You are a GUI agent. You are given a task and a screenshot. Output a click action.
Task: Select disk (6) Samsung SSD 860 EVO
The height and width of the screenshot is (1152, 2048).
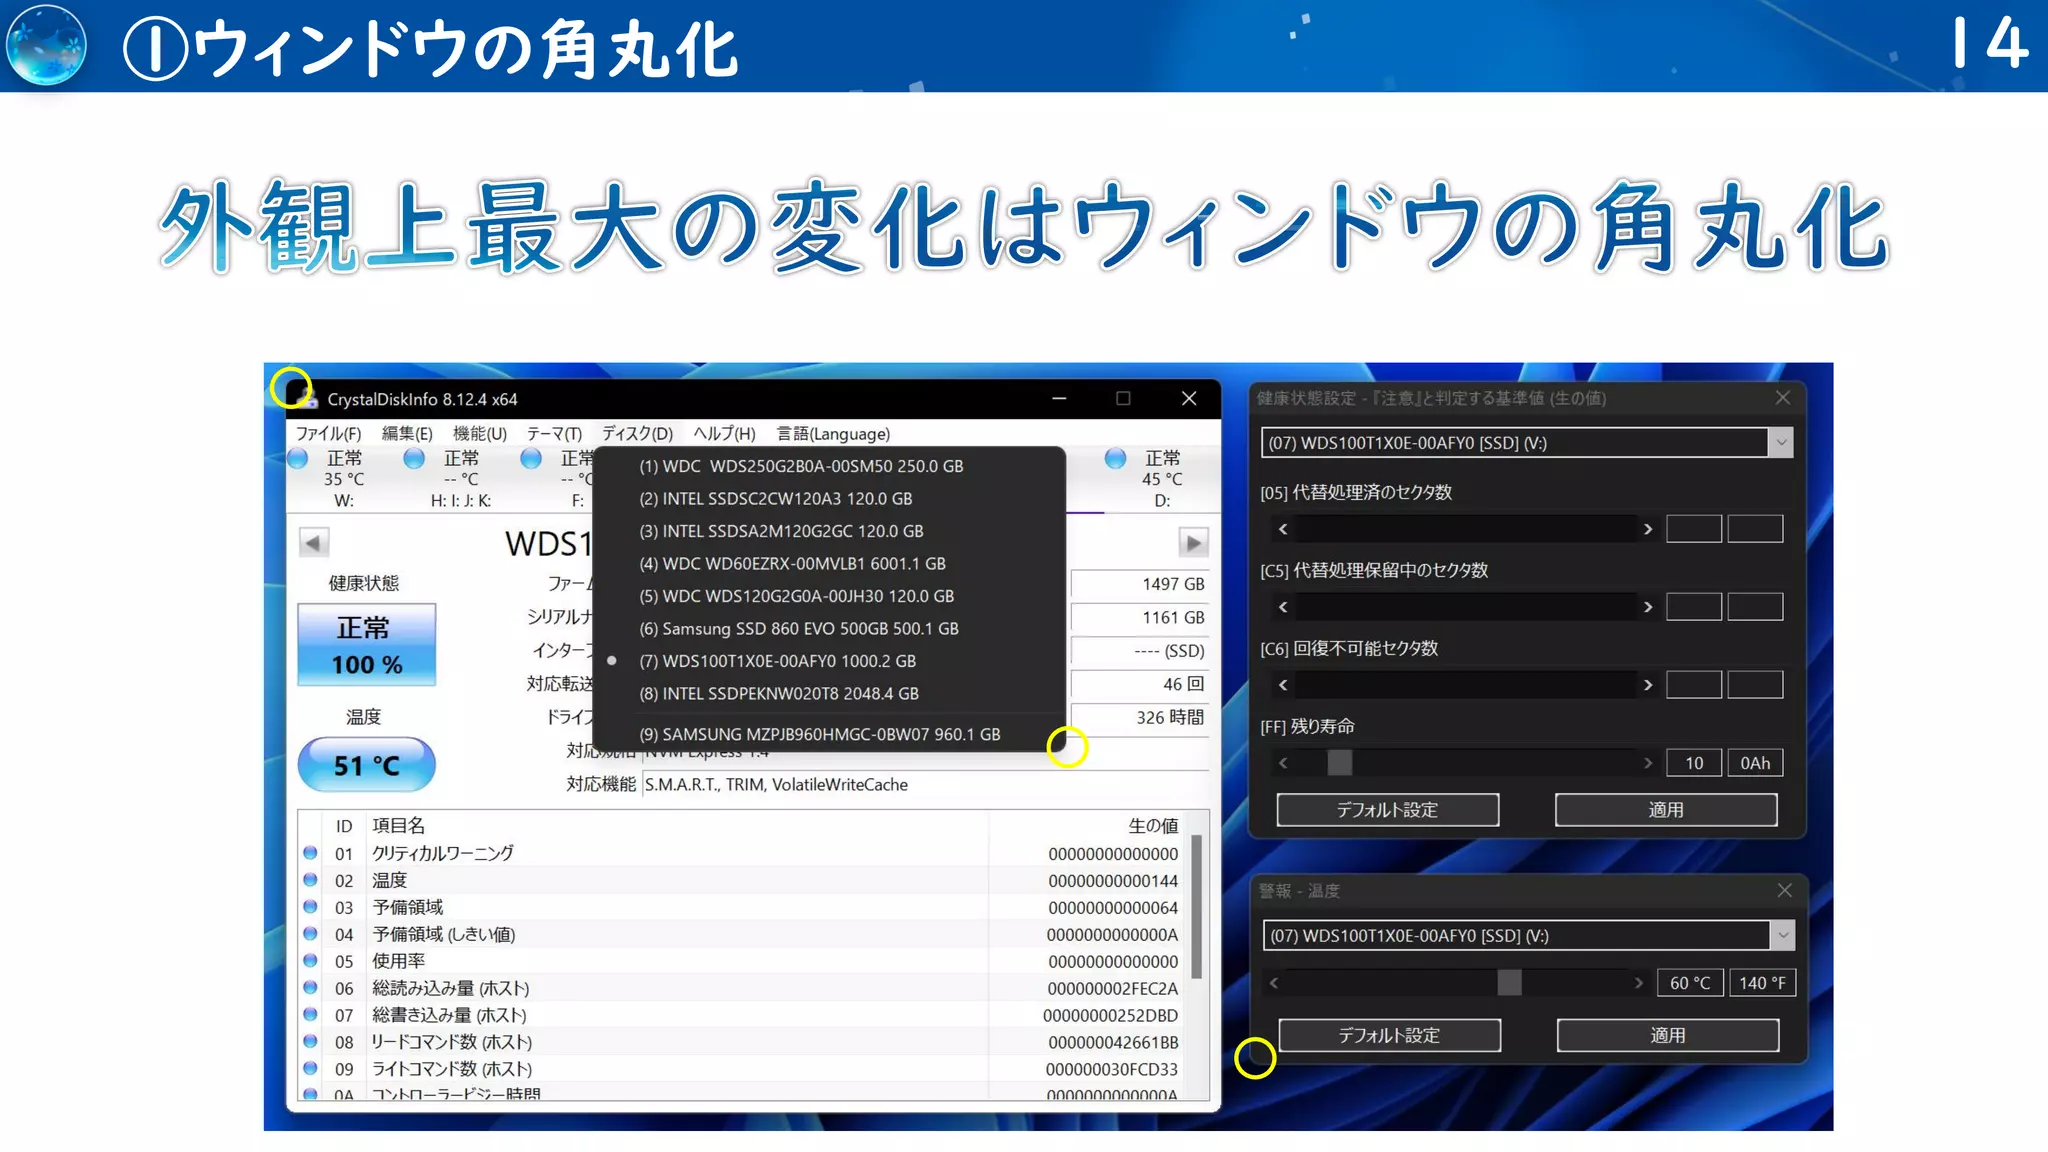[x=829, y=628]
